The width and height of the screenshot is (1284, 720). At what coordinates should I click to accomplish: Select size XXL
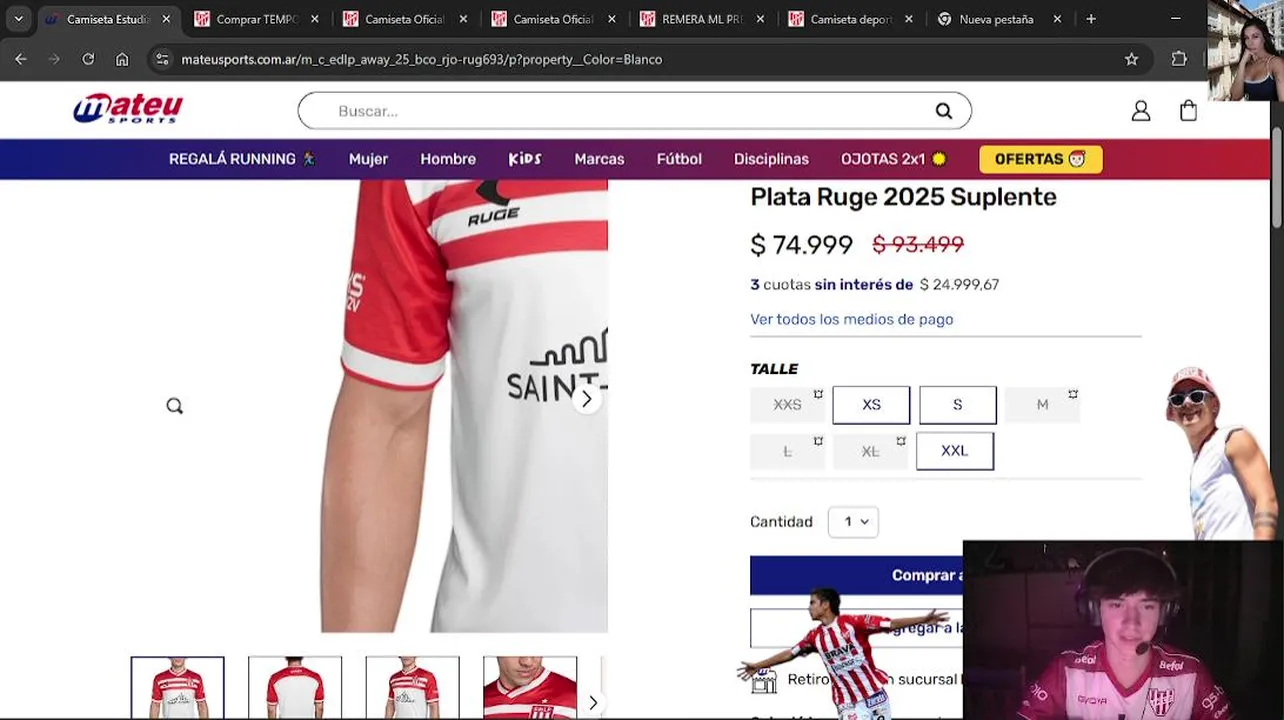pos(955,451)
